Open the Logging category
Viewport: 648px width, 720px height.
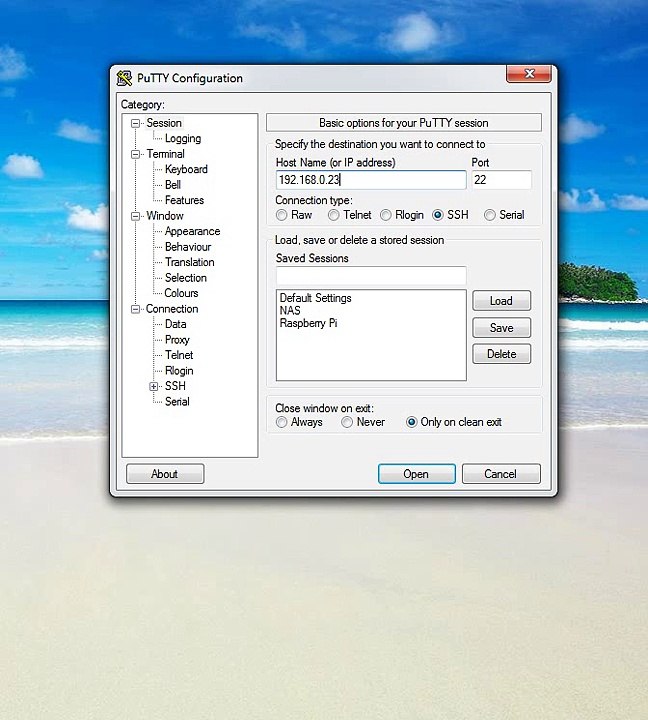pos(183,139)
